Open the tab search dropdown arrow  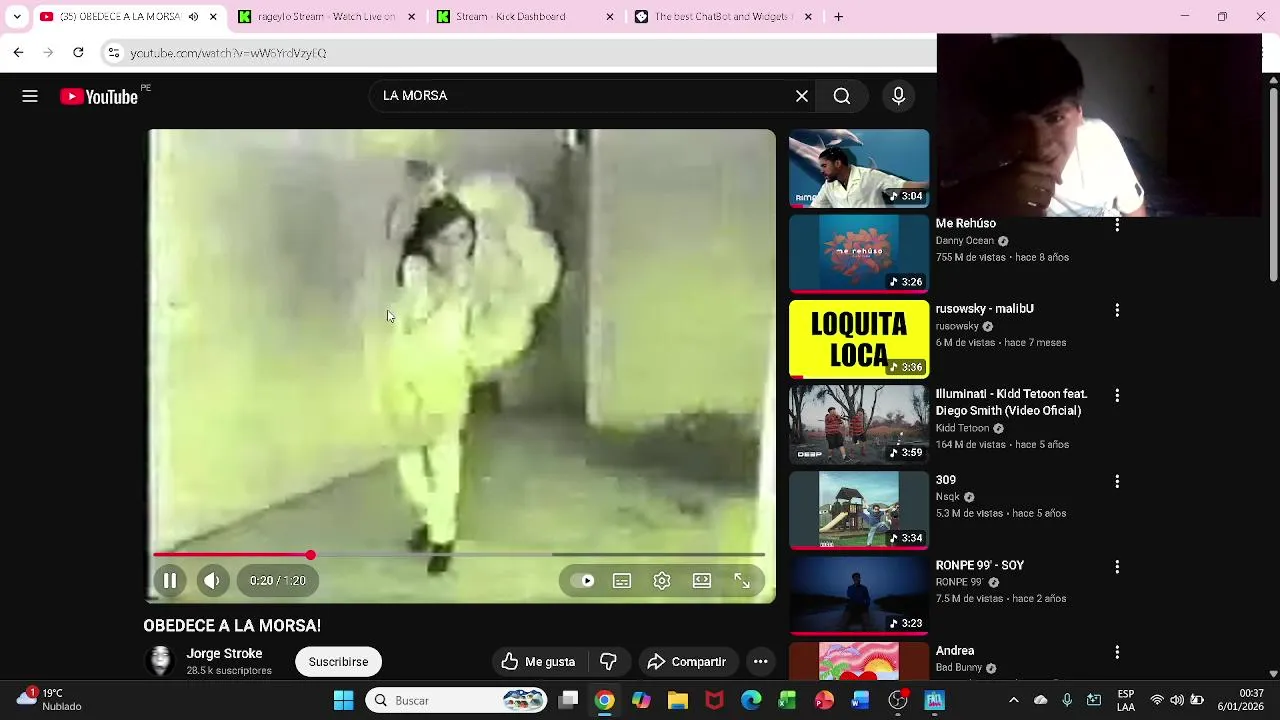[x=16, y=16]
